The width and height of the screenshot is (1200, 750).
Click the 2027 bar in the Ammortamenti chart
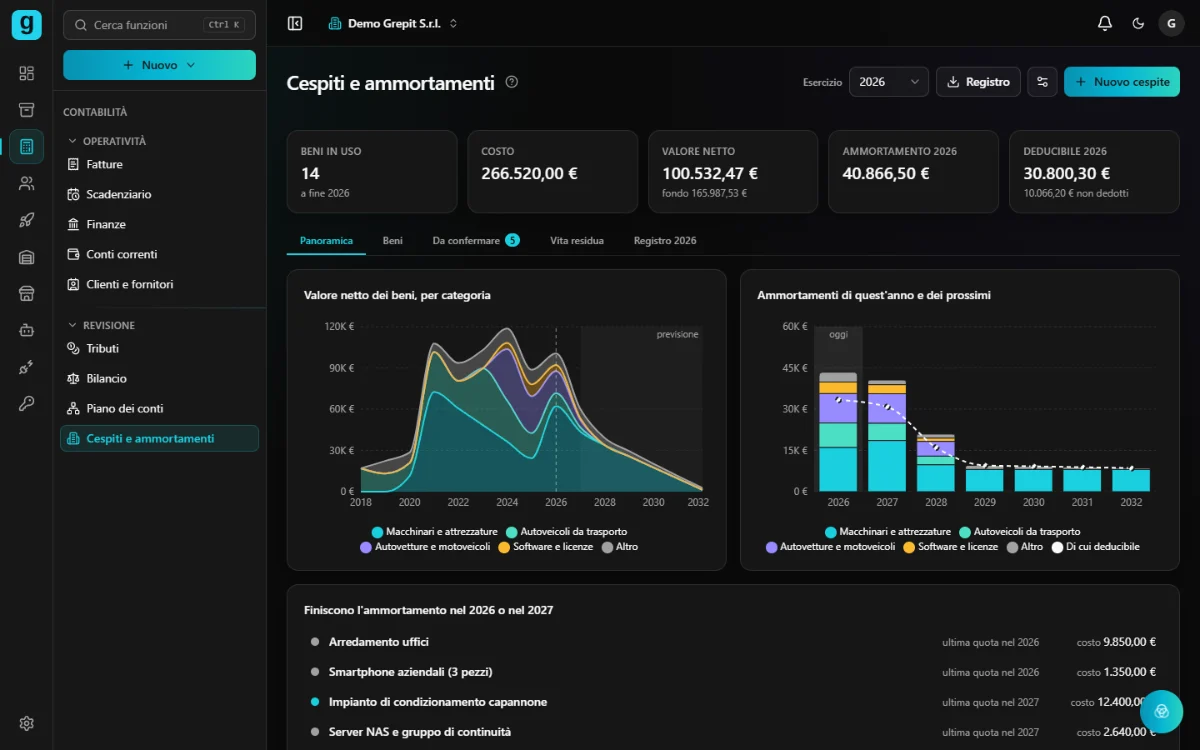click(x=887, y=436)
